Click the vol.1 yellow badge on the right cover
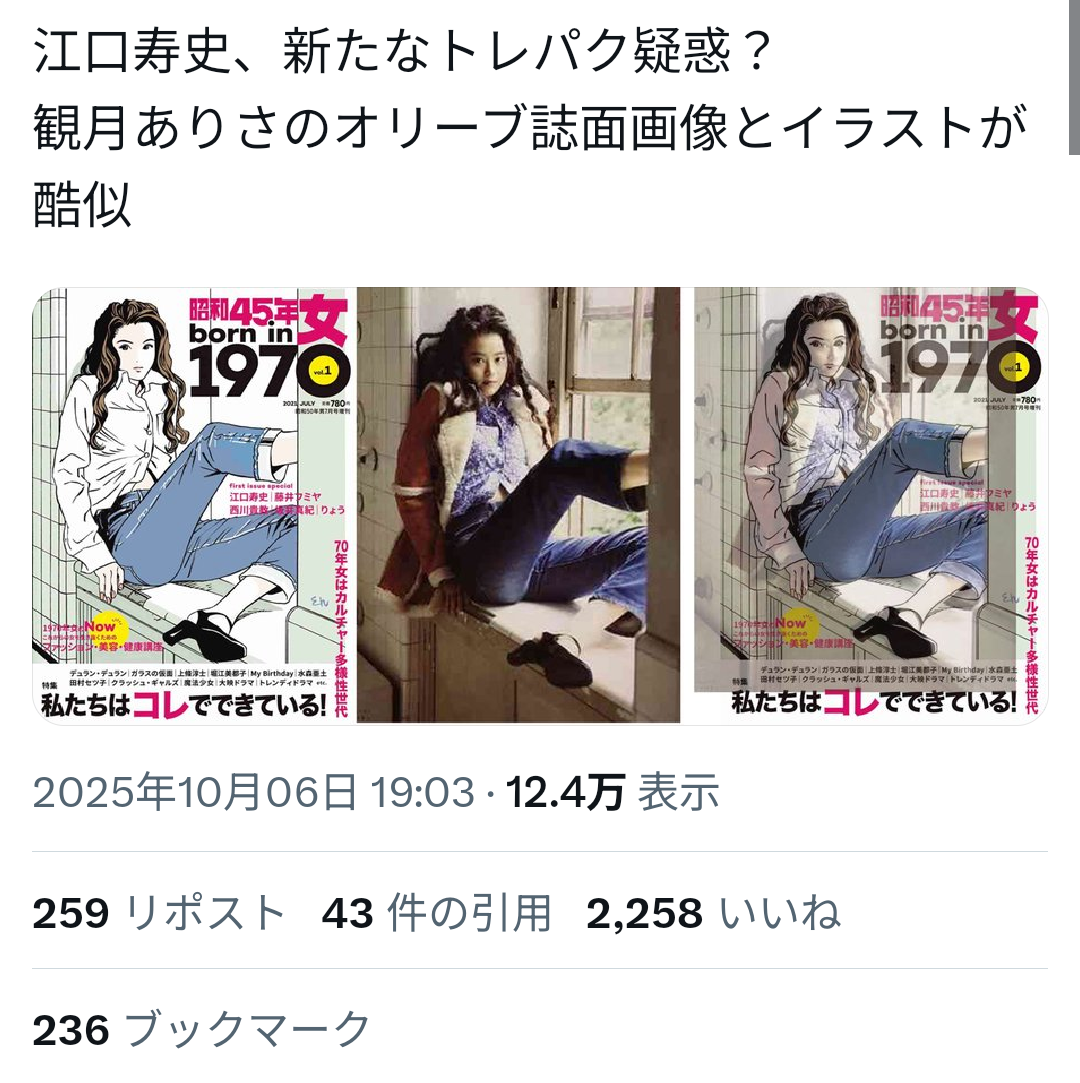 [1013, 368]
